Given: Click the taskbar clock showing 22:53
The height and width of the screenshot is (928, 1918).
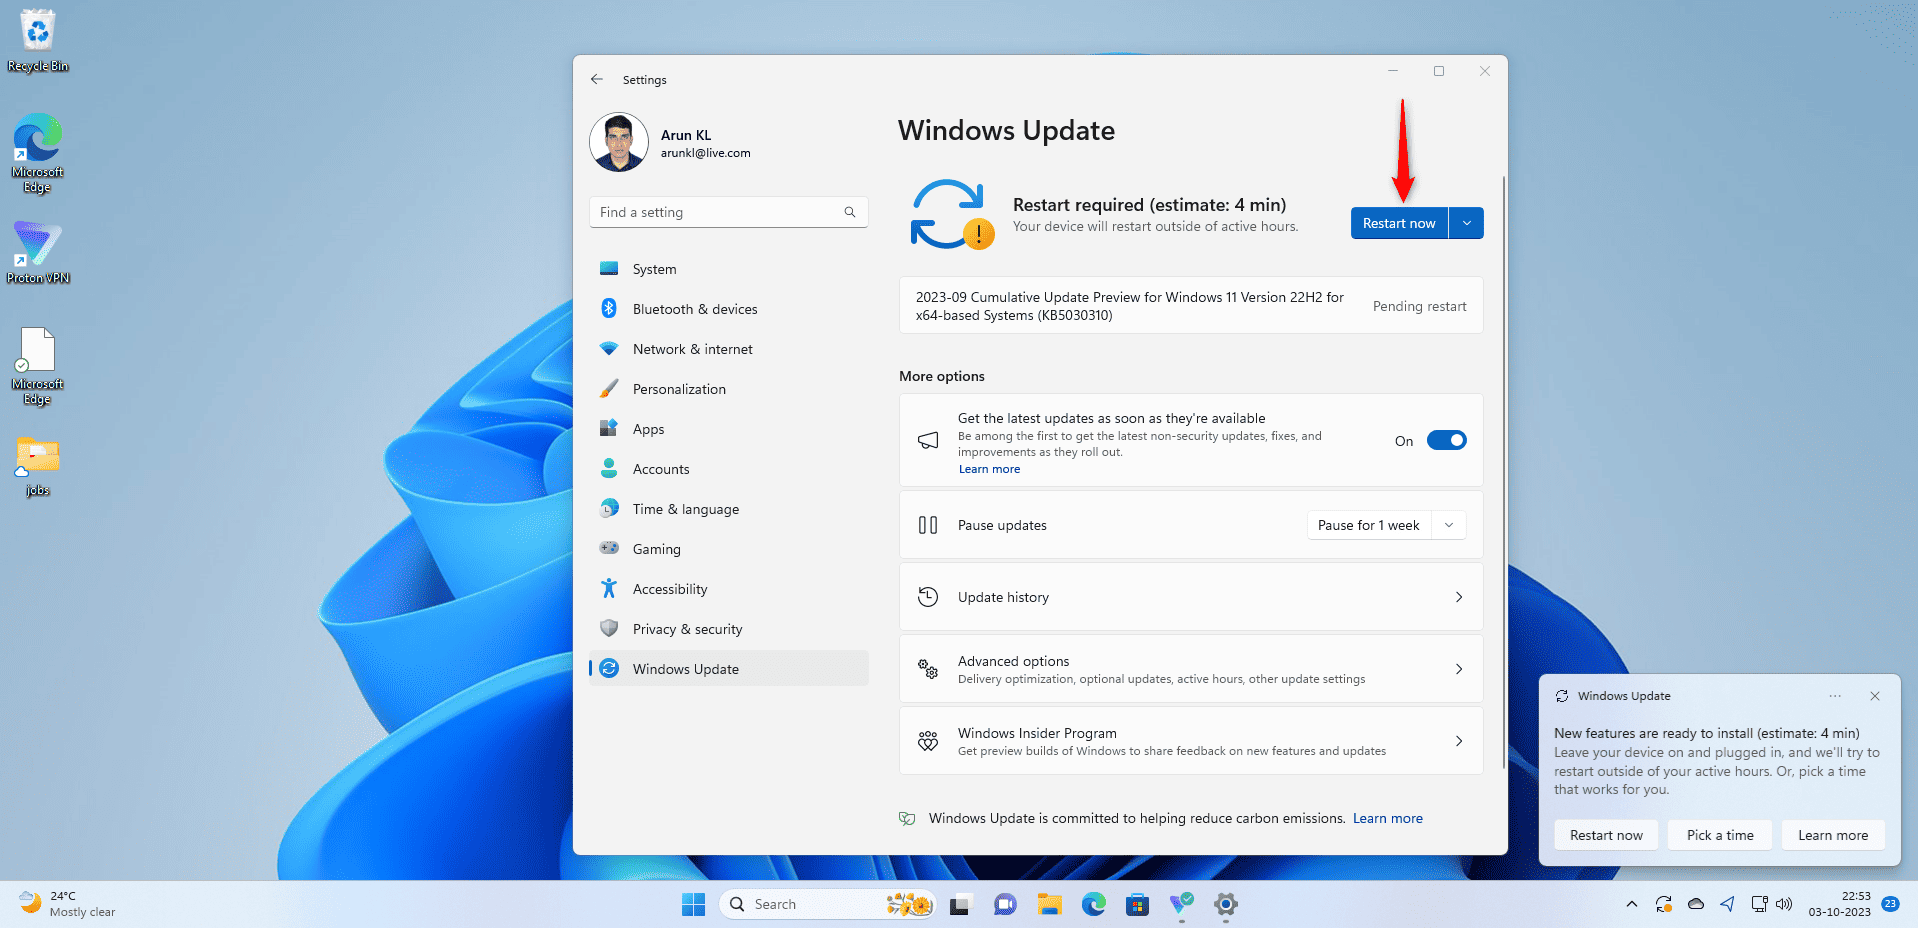Looking at the screenshot, I should tap(1839, 904).
